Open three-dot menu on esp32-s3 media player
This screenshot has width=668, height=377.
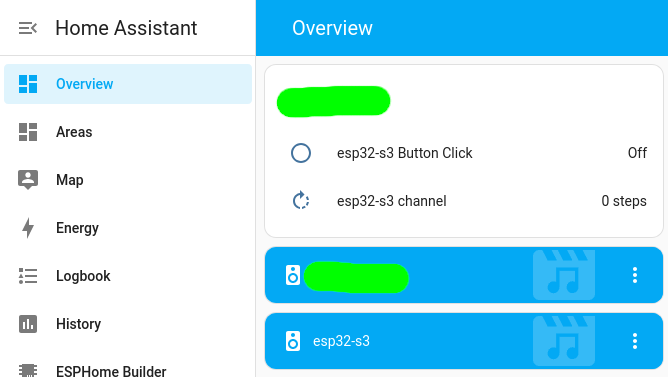point(635,341)
